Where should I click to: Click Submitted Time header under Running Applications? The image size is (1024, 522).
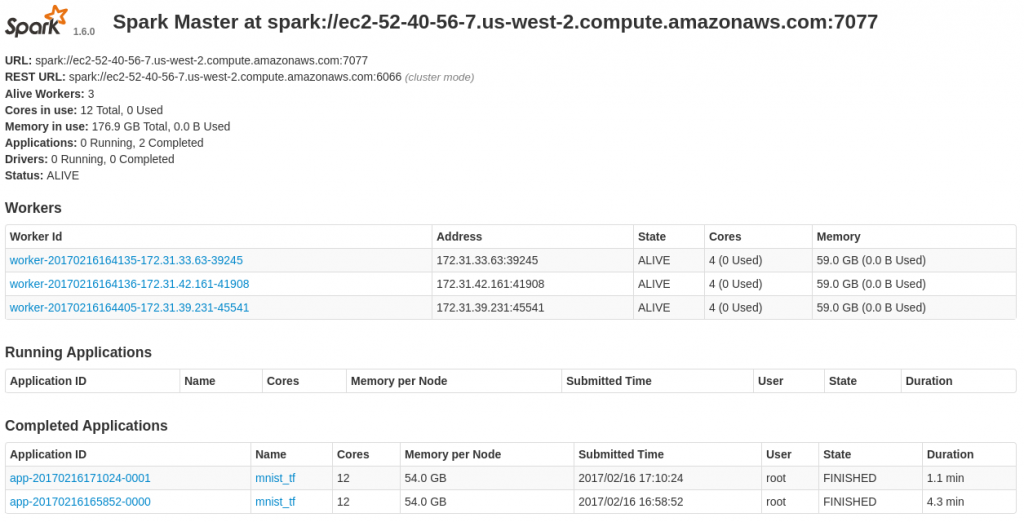[x=609, y=381]
